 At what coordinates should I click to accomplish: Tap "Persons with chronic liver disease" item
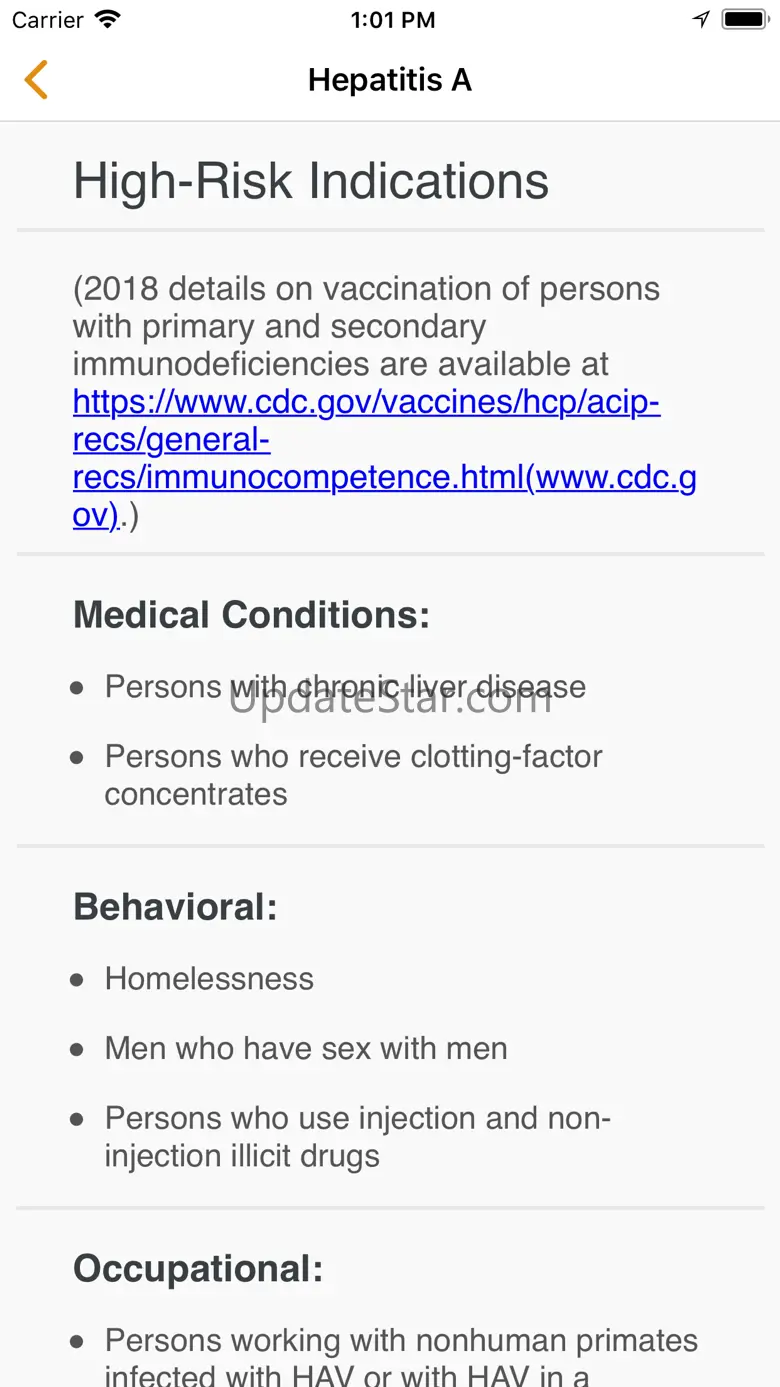pos(345,687)
